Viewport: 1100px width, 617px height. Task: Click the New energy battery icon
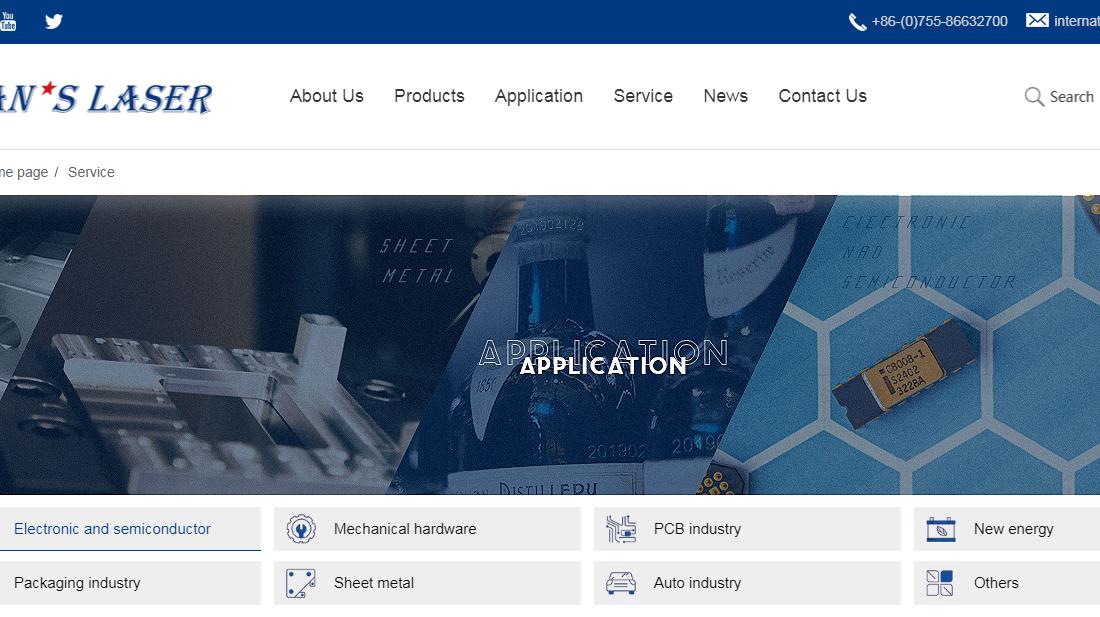pyautogui.click(x=941, y=529)
